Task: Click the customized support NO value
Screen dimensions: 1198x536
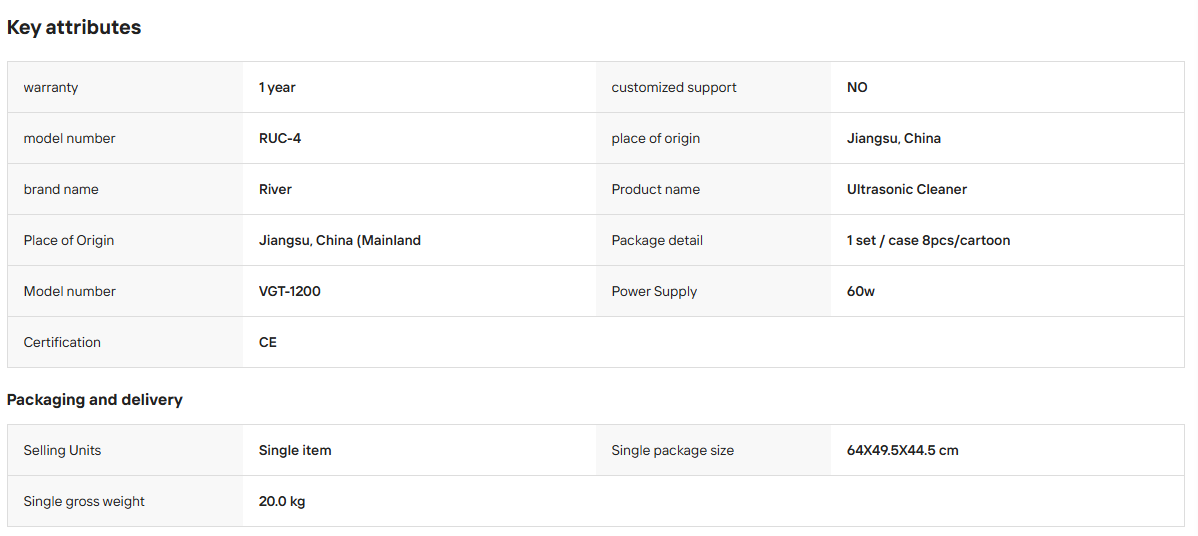Action: 857,87
